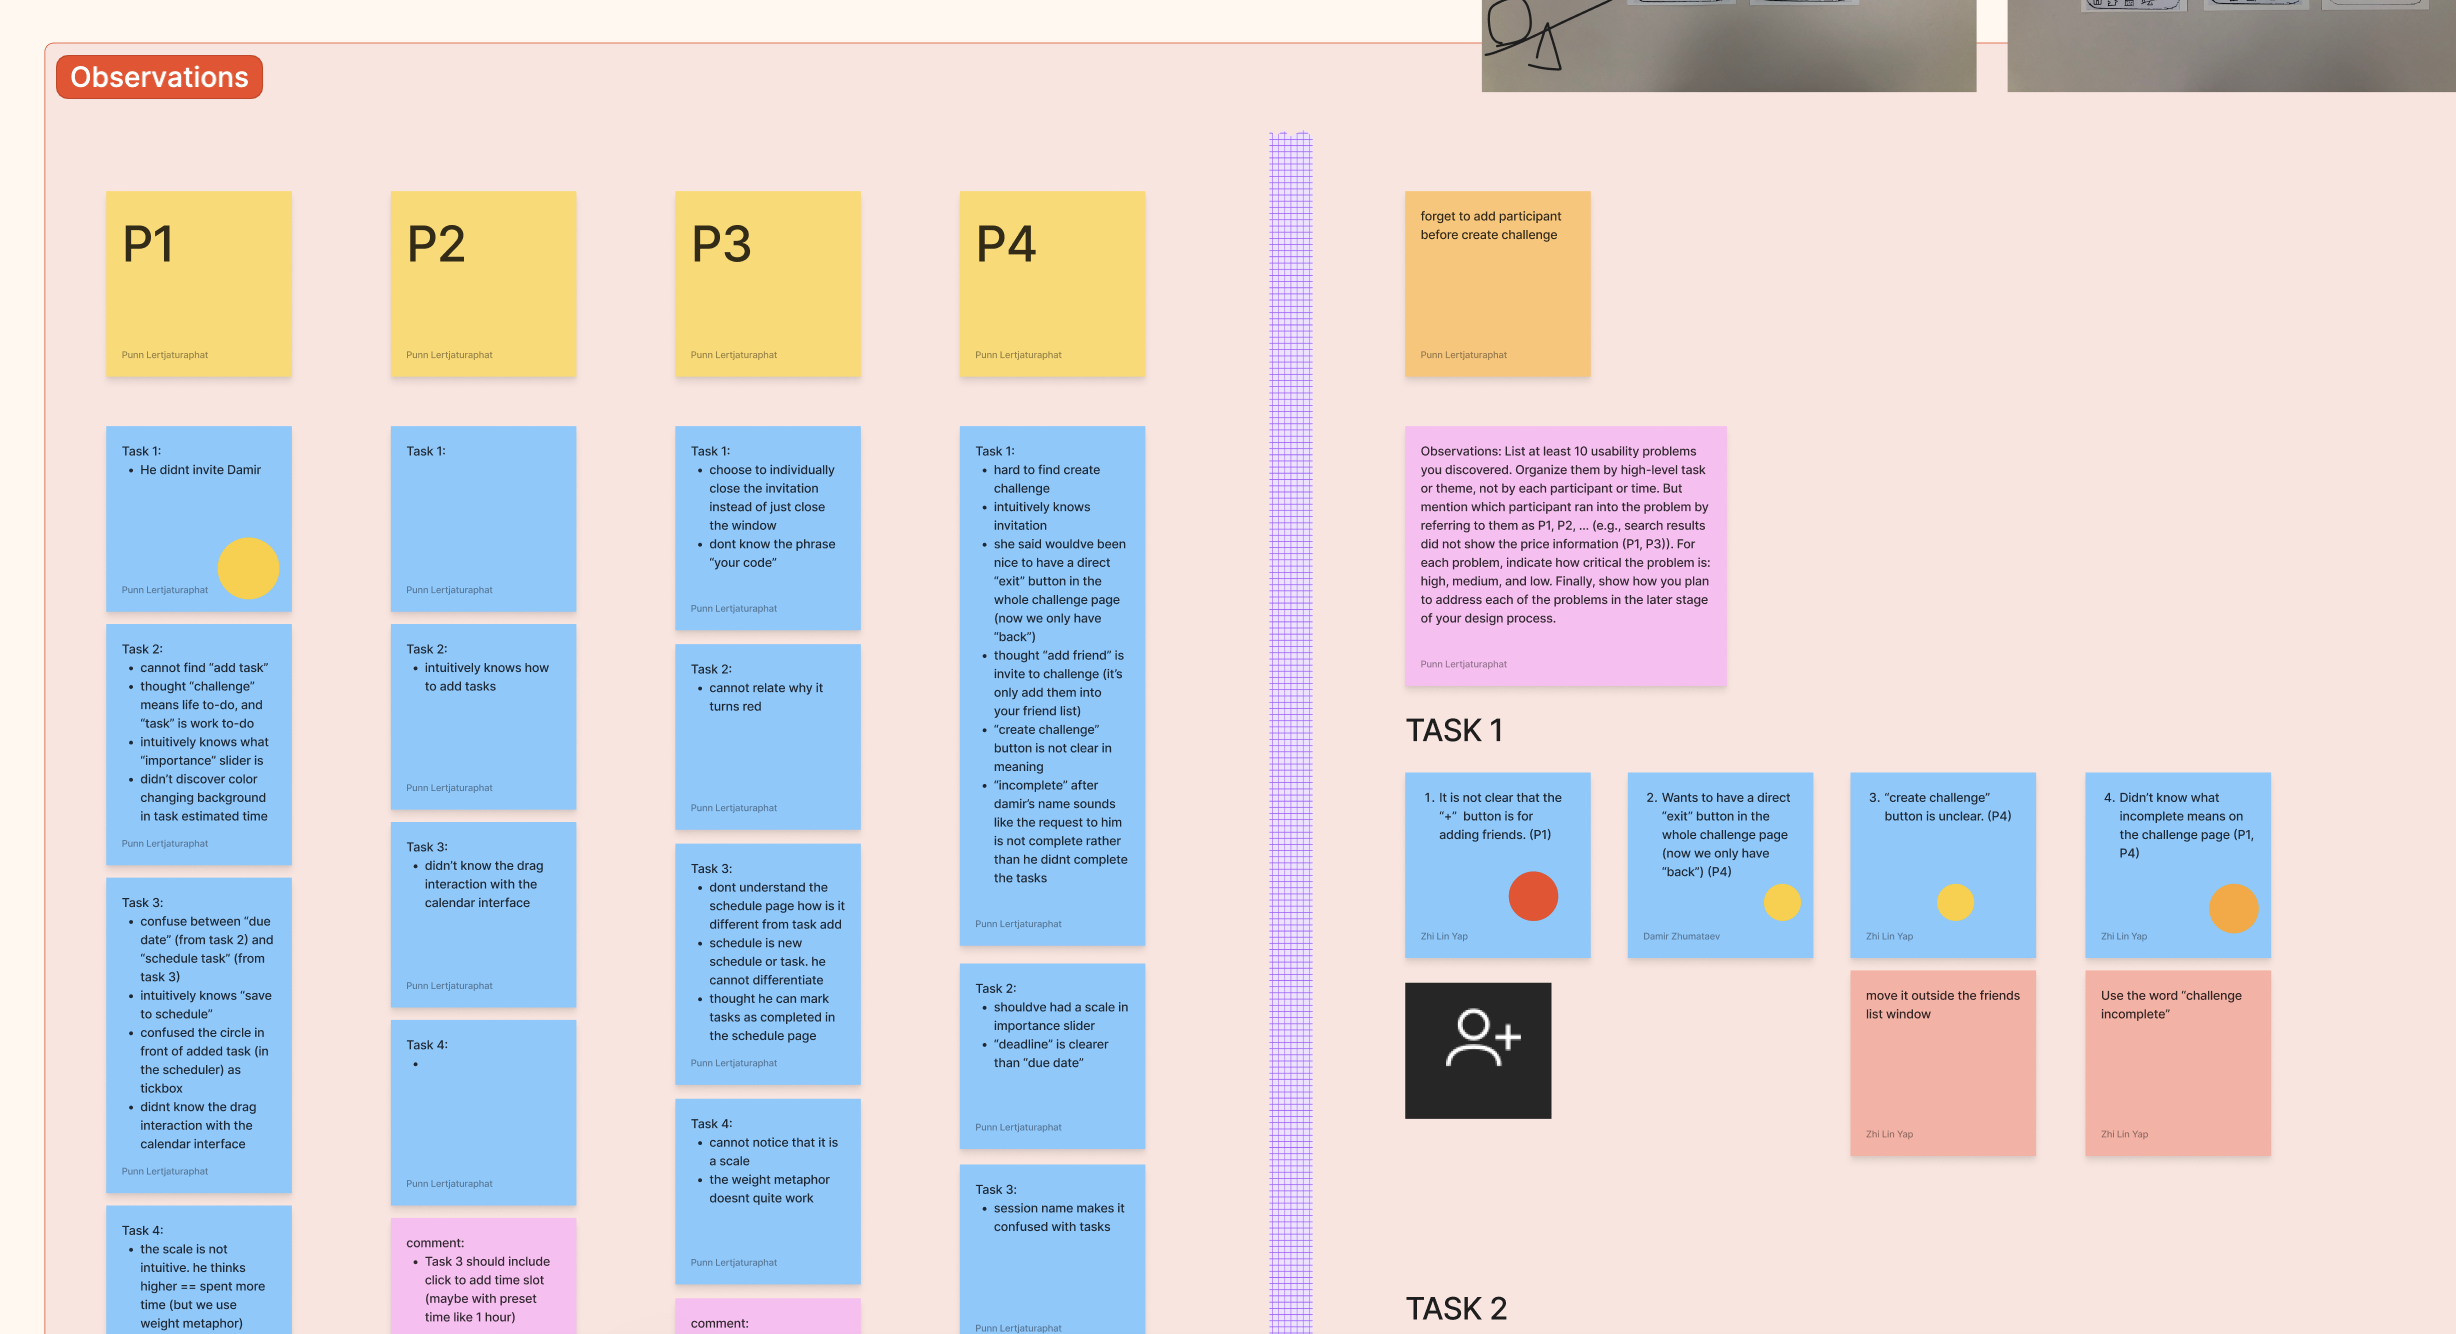Select 'move it outside the friends list' note
This screenshot has width=2456, height=1334.
click(x=1942, y=1063)
